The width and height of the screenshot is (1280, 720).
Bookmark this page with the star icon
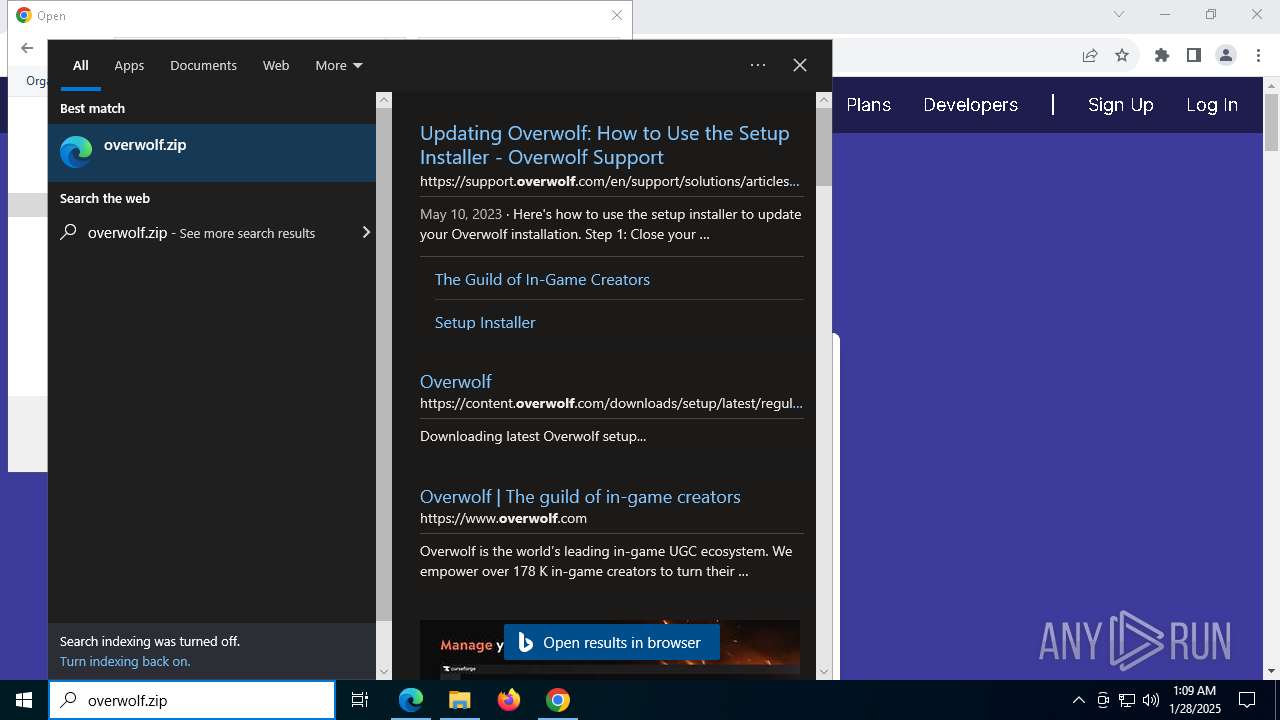[x=1122, y=56]
